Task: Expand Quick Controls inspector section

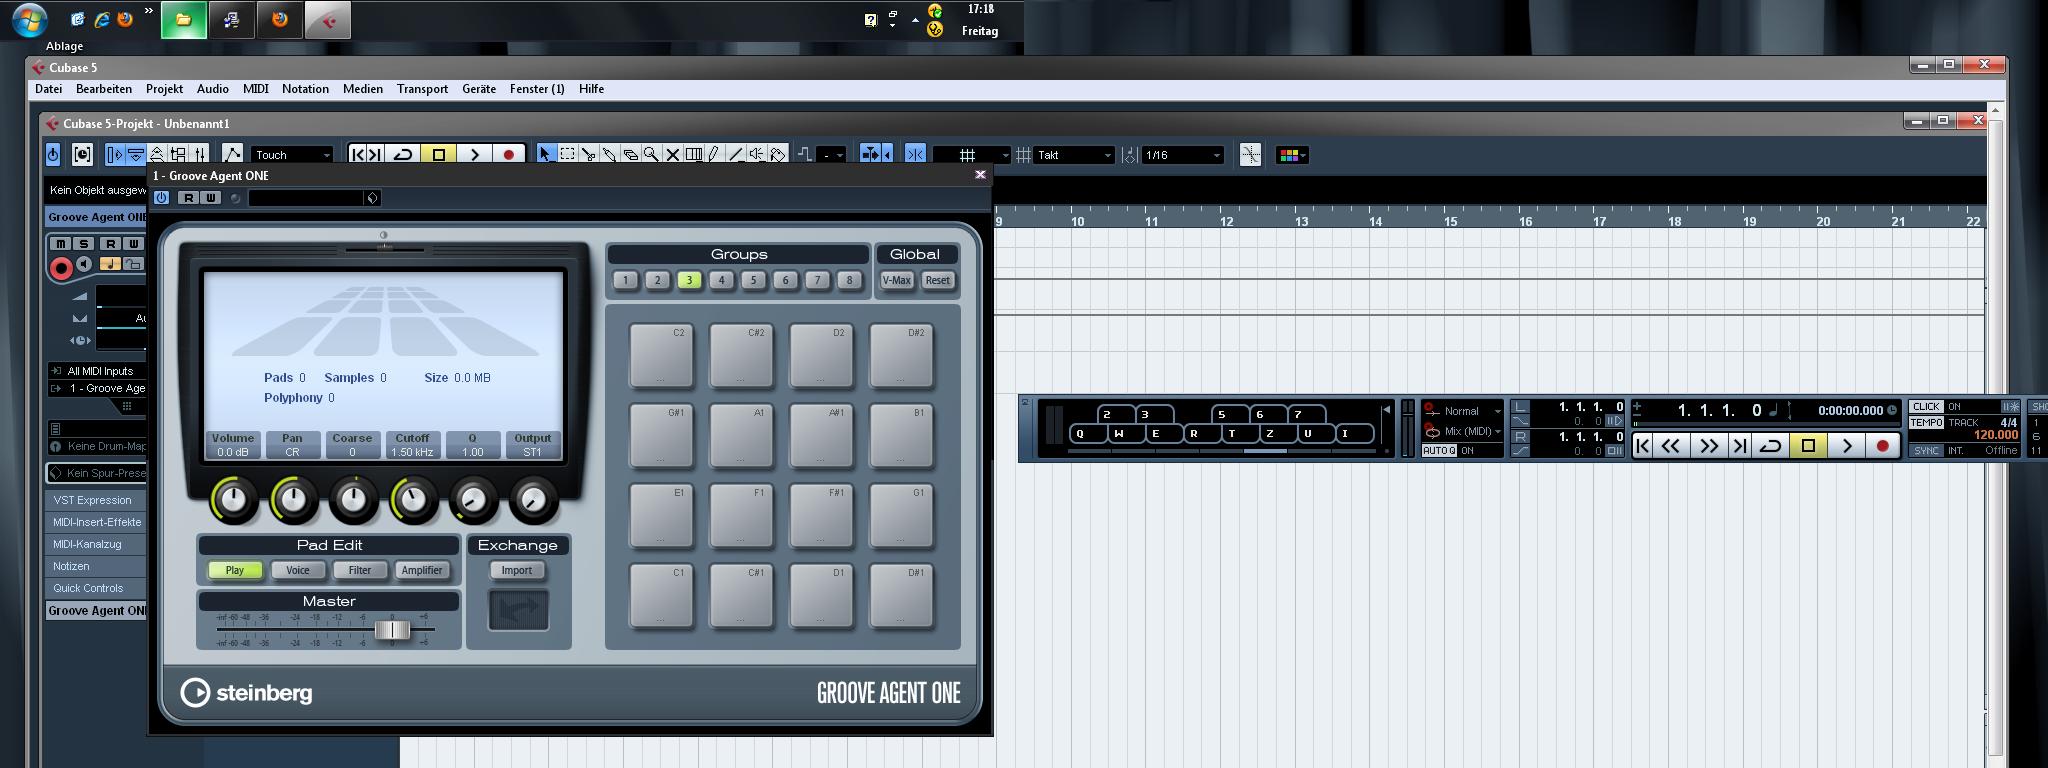Action: click(x=96, y=588)
